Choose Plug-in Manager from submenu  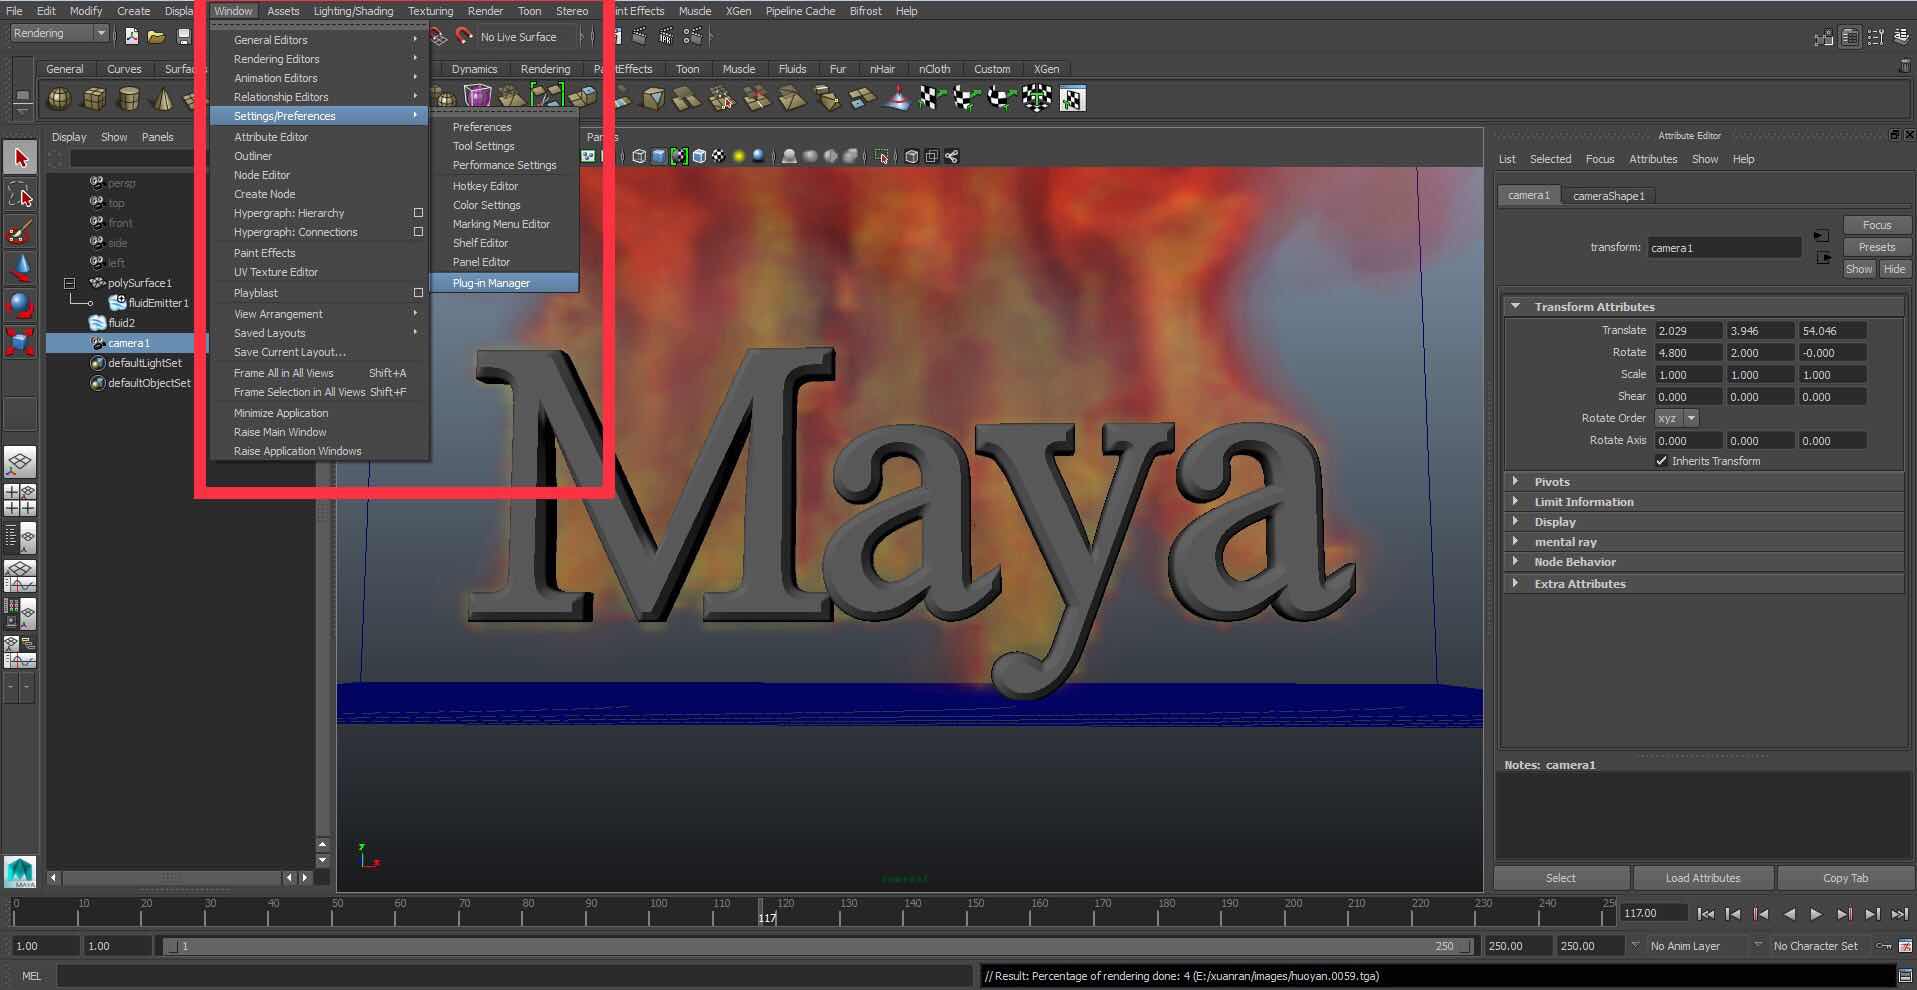(x=505, y=283)
